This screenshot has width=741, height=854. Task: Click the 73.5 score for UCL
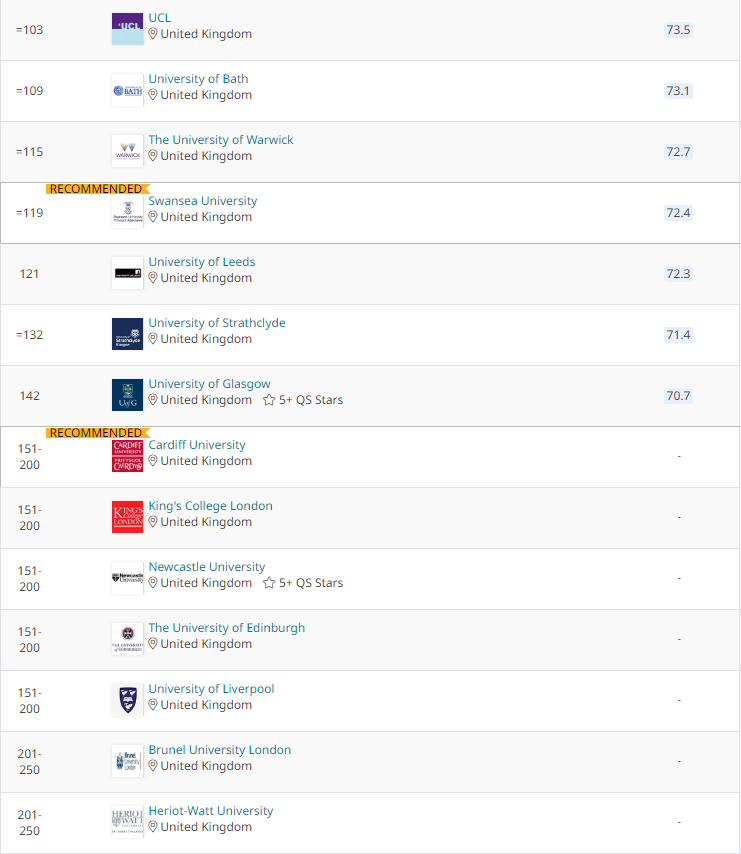678,29
